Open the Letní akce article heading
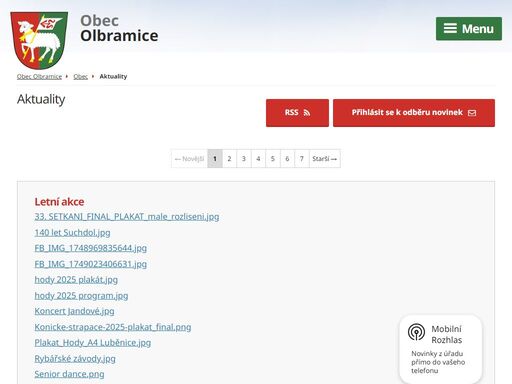 [x=59, y=202]
